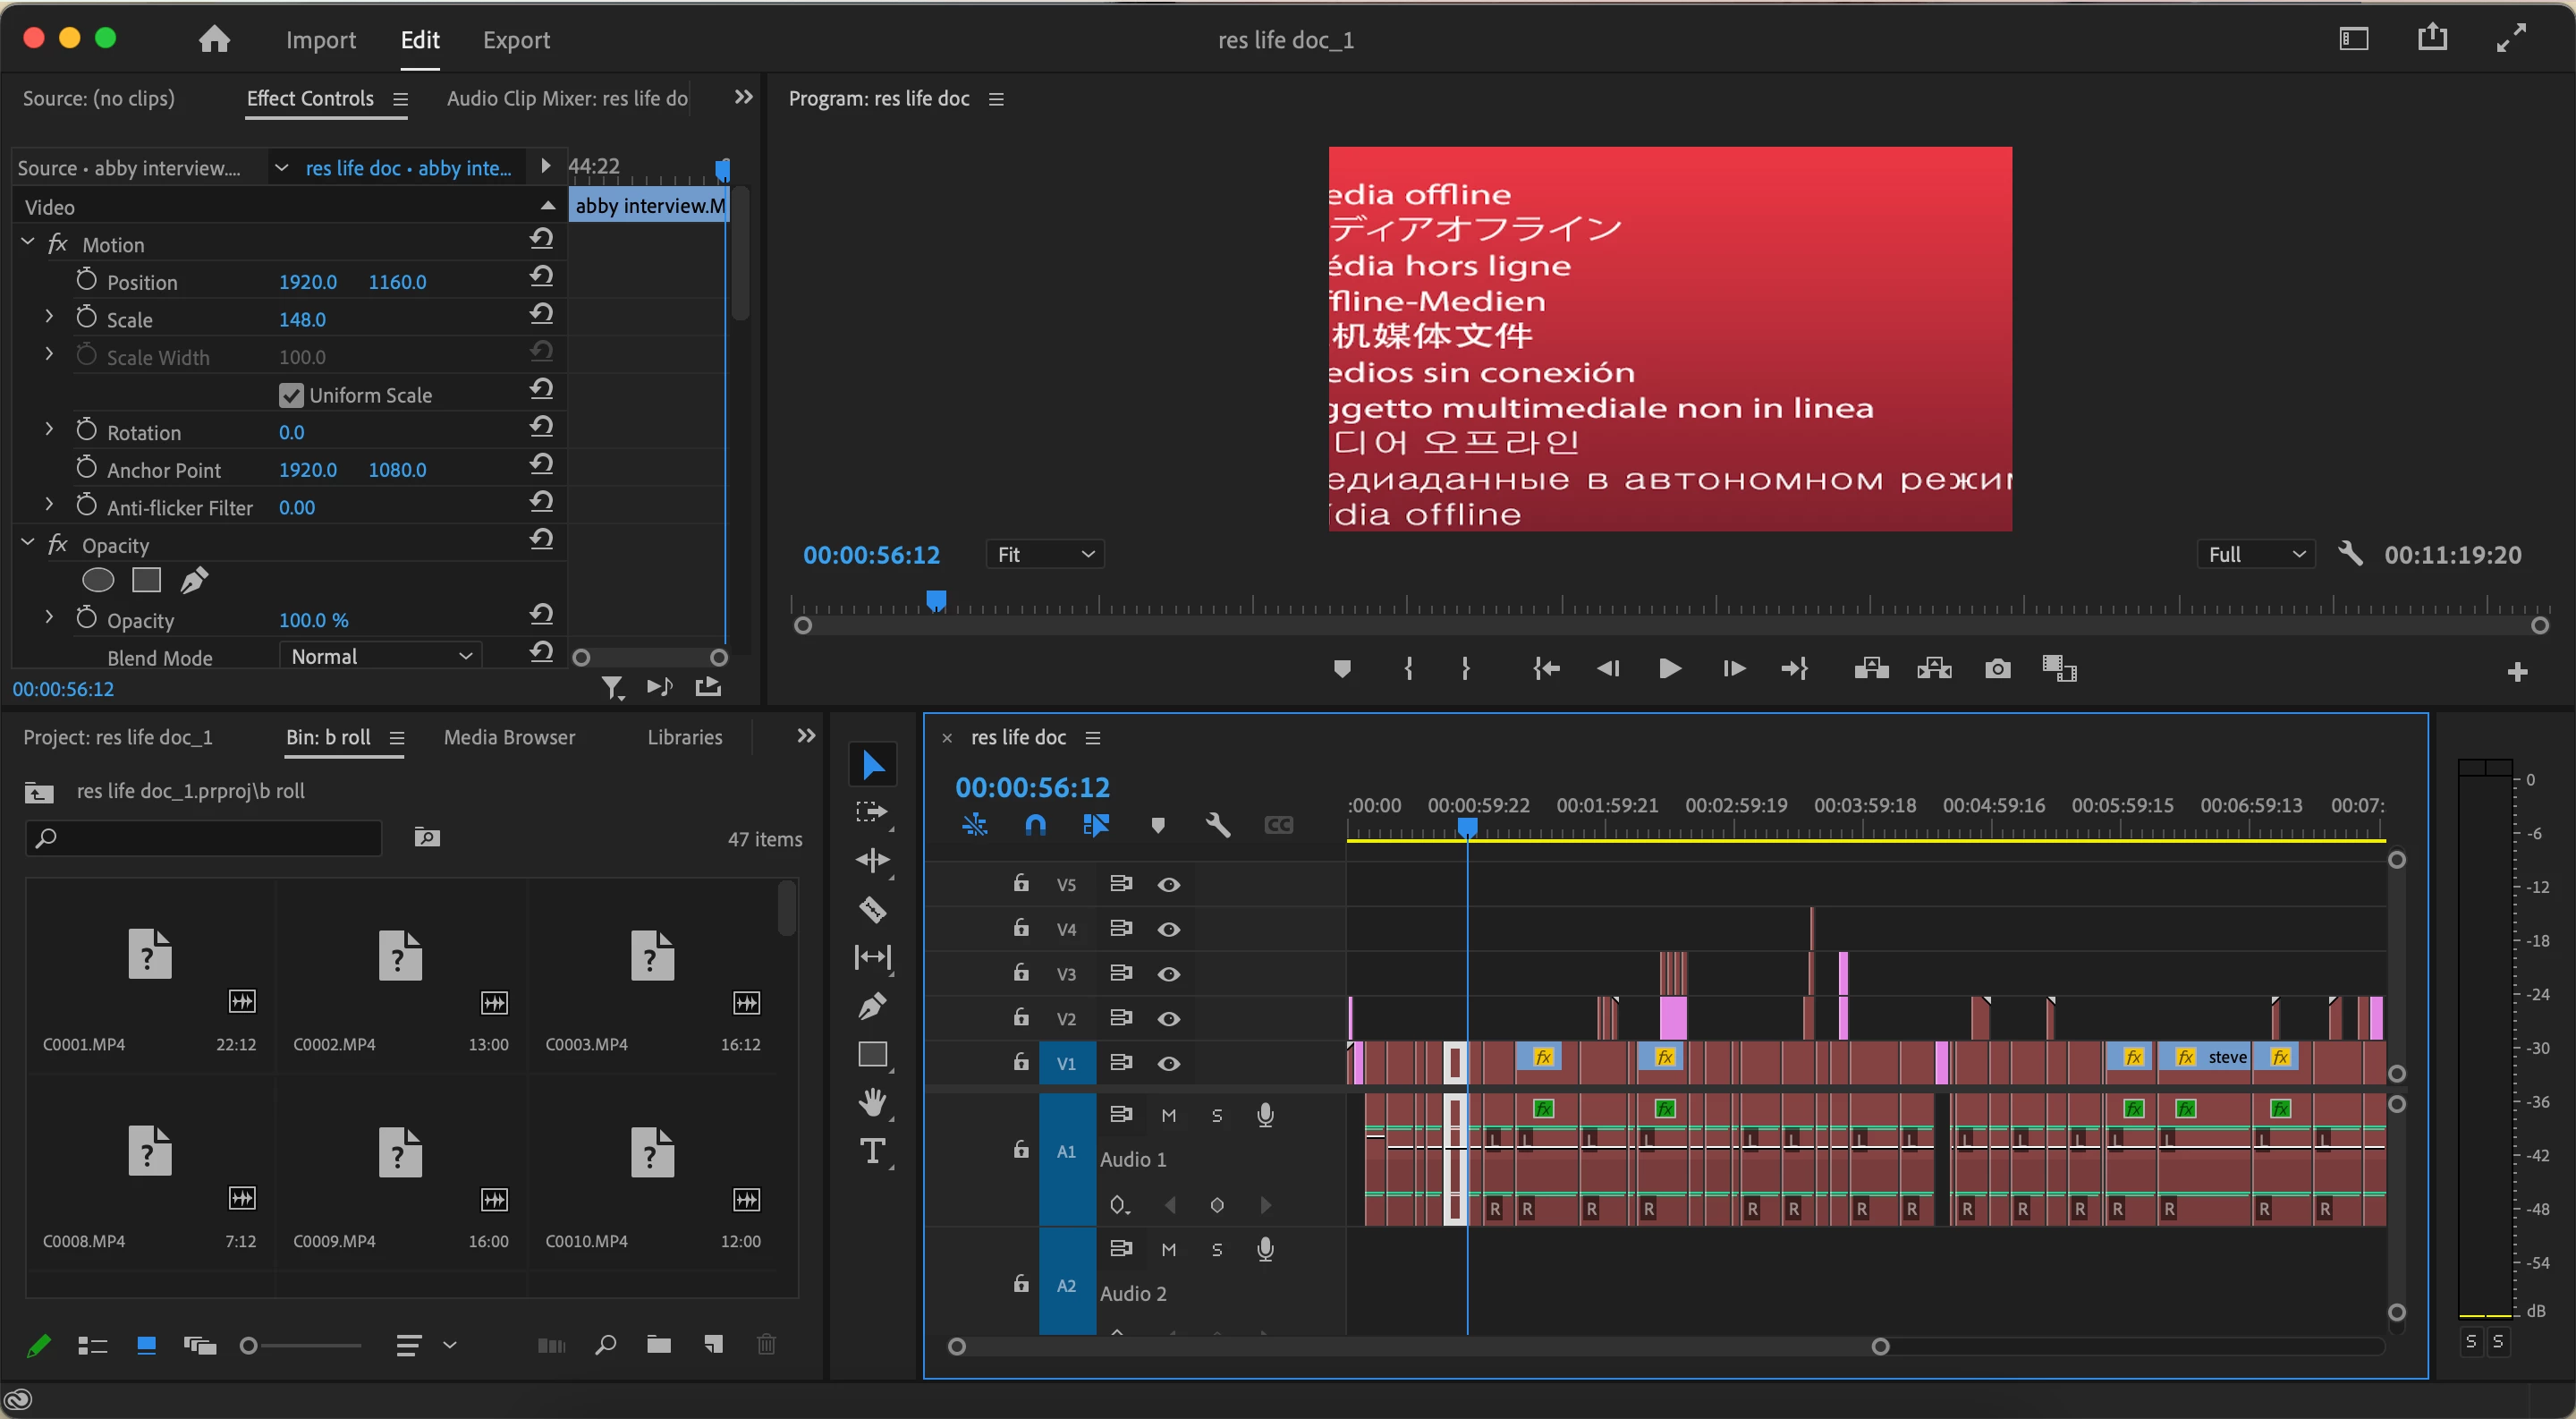Select the Pen tool in timeline toolbar

point(872,1006)
